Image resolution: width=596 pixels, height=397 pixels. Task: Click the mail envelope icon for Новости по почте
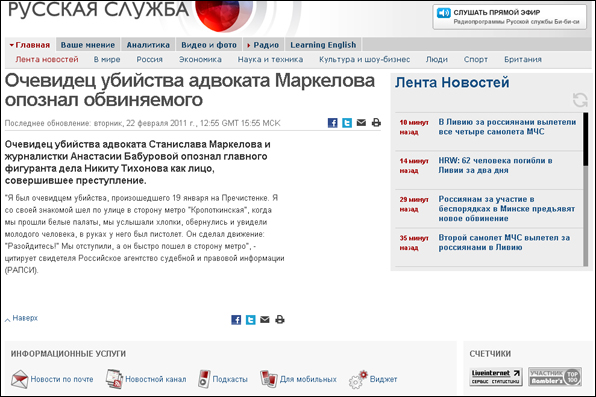19,379
